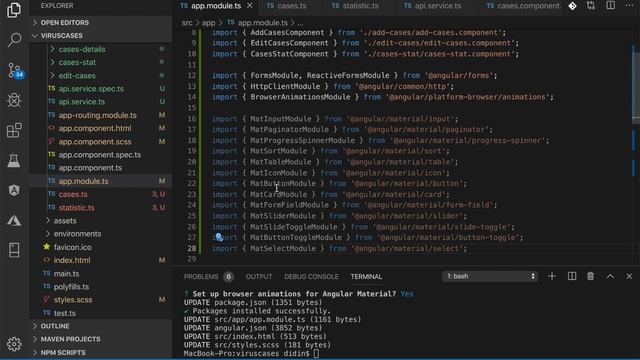Open test.ts file
This screenshot has height=360, width=640.
(64, 313)
